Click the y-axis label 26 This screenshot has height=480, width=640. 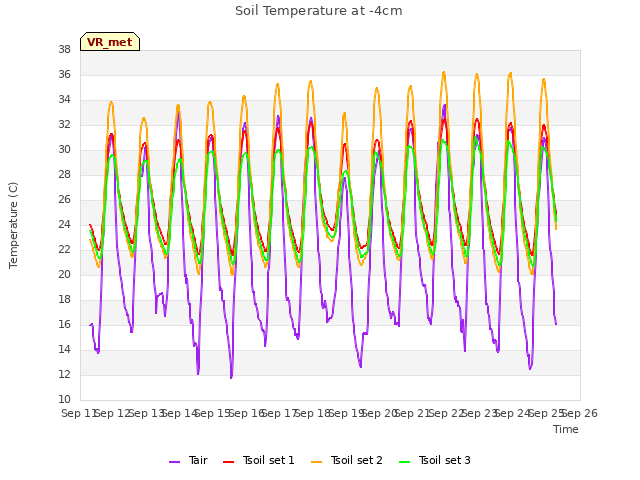[64, 200]
